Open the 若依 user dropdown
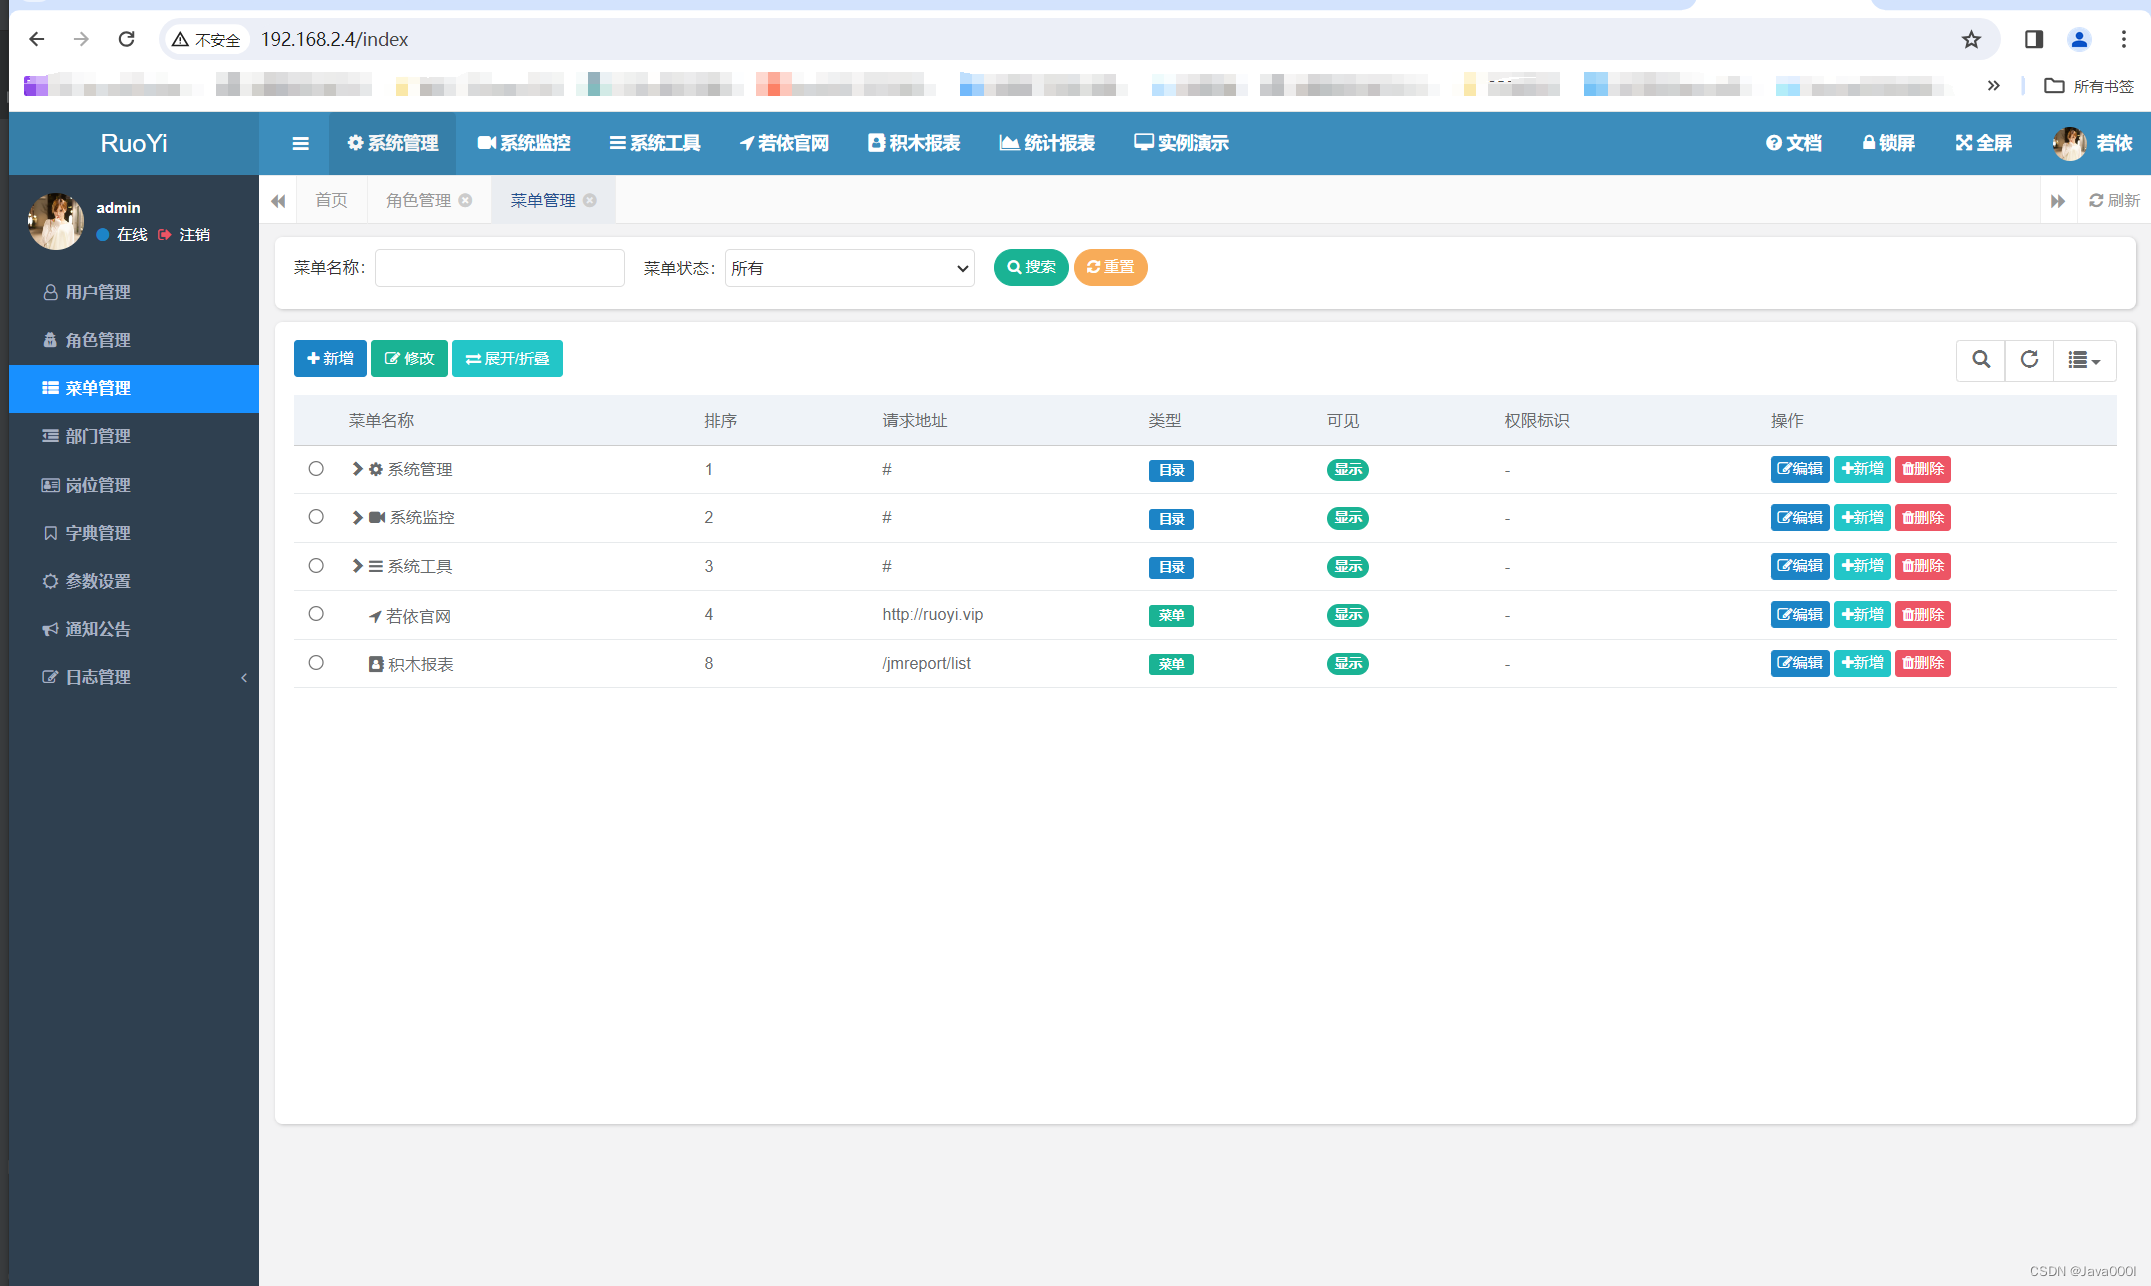Viewport: 2151px width, 1286px height. tap(2093, 143)
